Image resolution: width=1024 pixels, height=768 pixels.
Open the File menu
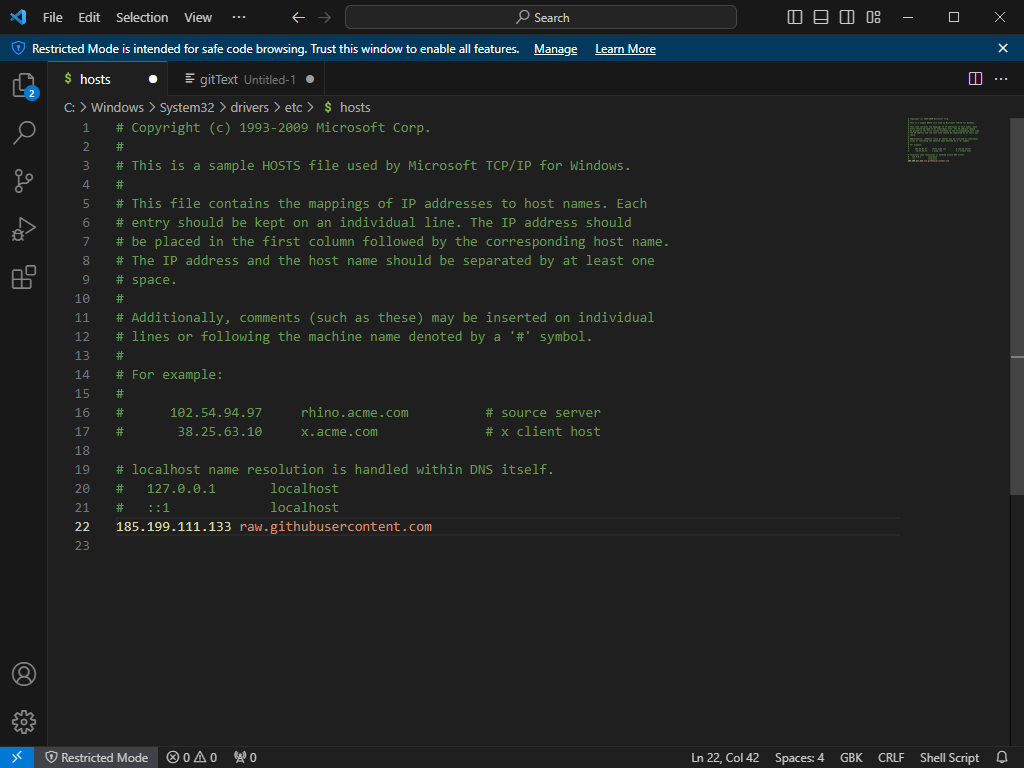pyautogui.click(x=52, y=18)
